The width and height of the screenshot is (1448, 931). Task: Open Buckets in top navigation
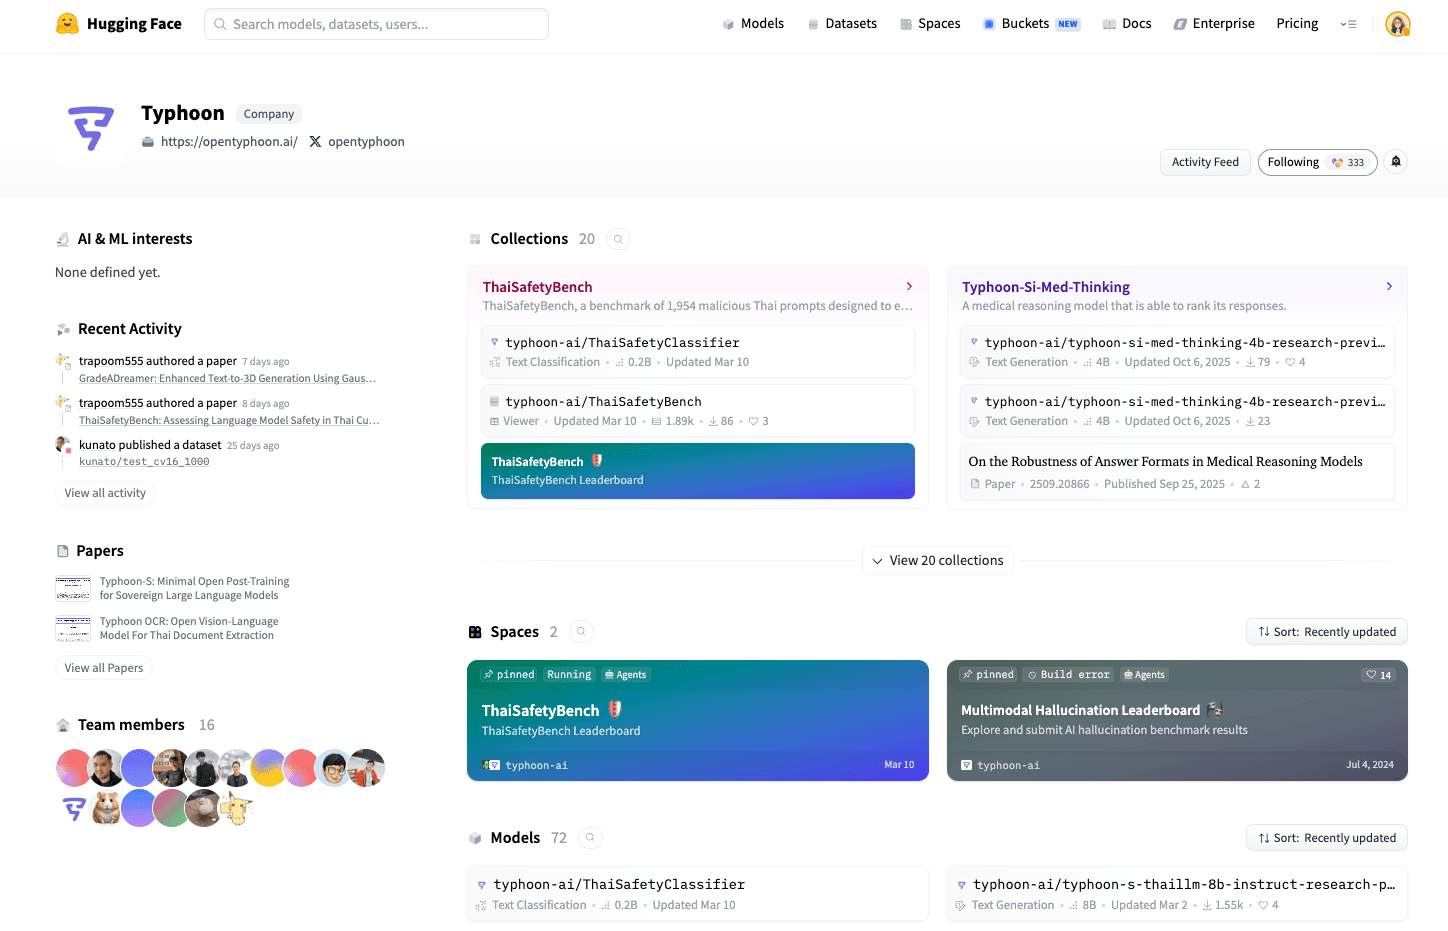point(1031,24)
